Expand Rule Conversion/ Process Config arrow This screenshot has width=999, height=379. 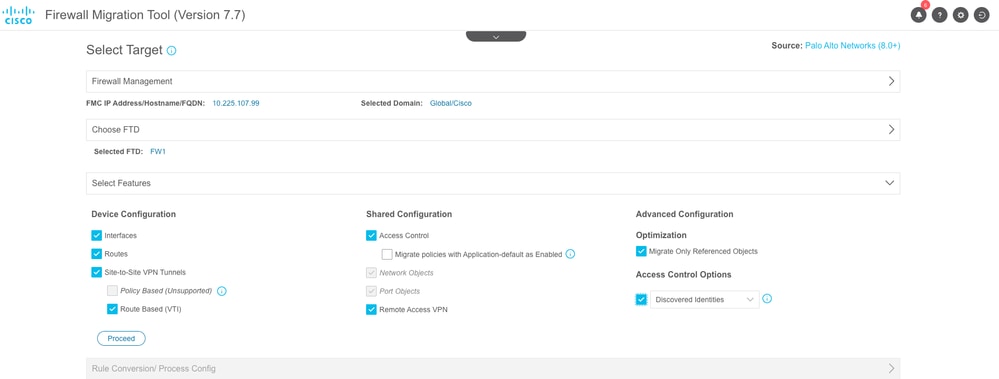[x=891, y=368]
